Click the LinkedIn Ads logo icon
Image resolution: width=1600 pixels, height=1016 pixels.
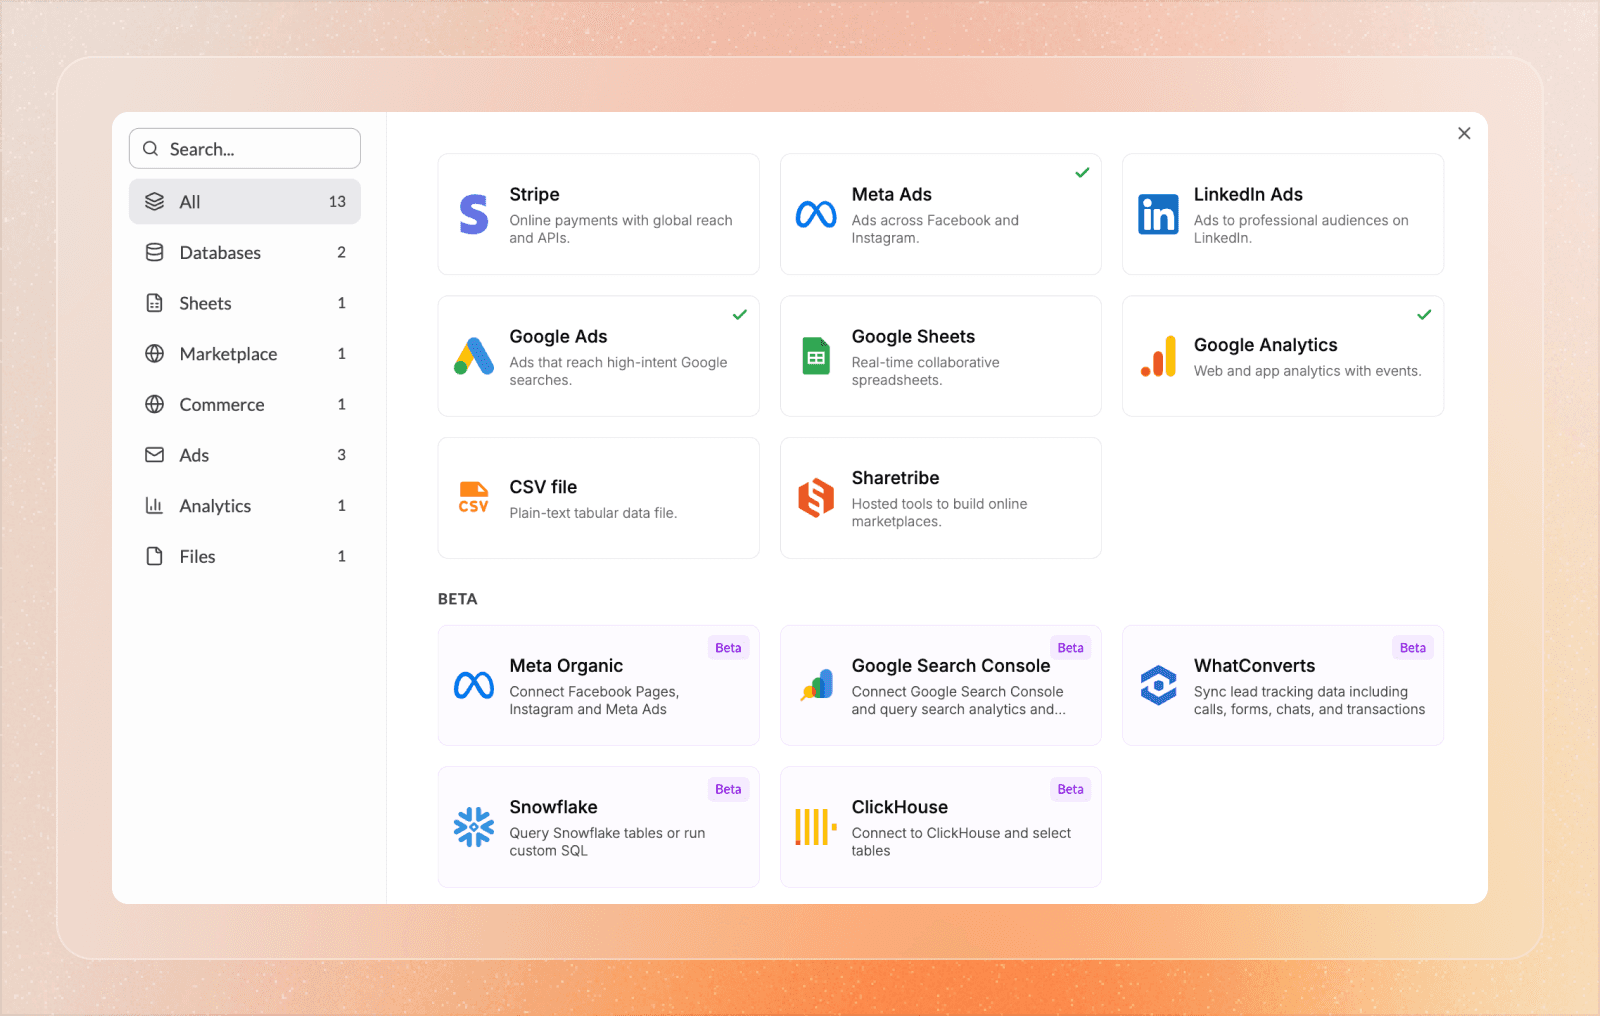(1158, 214)
